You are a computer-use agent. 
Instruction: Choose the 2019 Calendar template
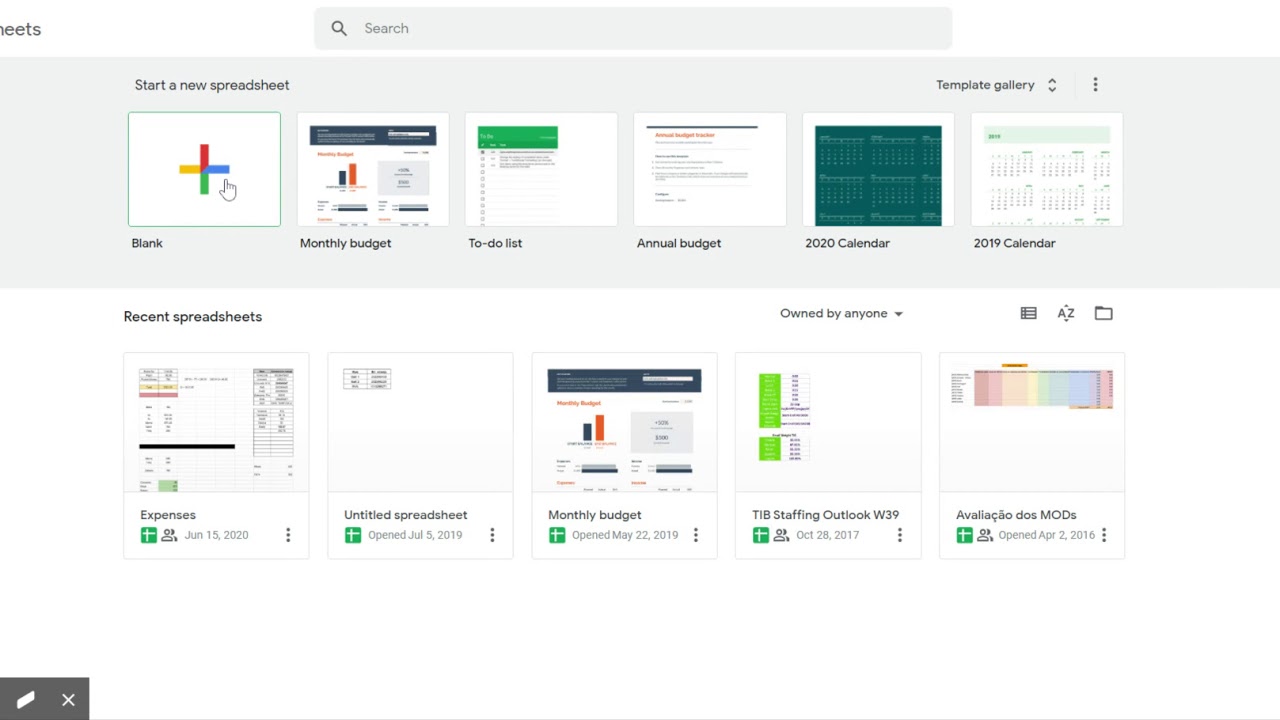coord(1047,169)
